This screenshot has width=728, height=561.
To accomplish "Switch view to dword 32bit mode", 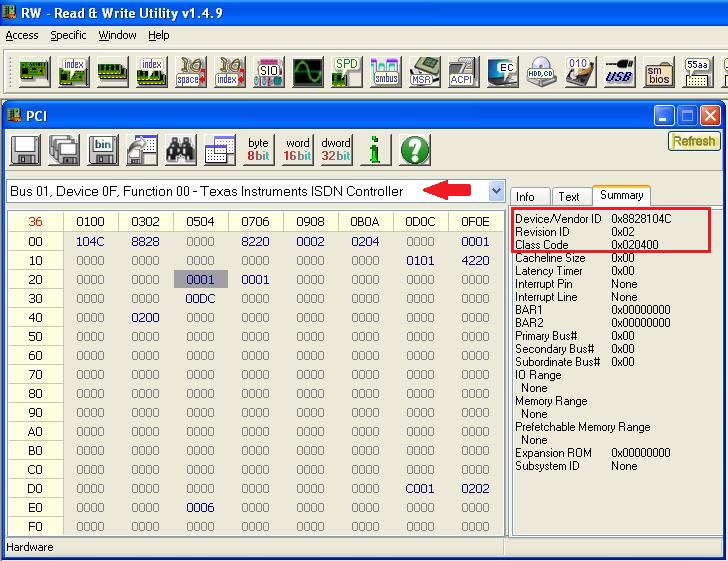I will 336,150.
